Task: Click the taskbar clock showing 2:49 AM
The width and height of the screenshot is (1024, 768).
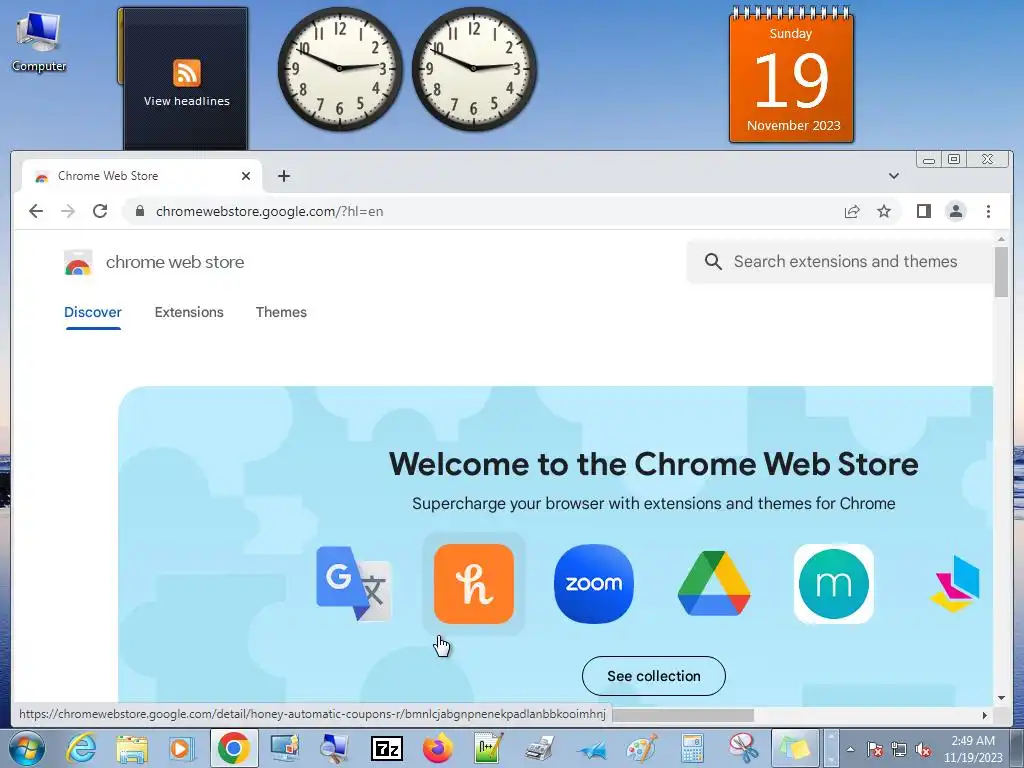Action: pyautogui.click(x=973, y=749)
